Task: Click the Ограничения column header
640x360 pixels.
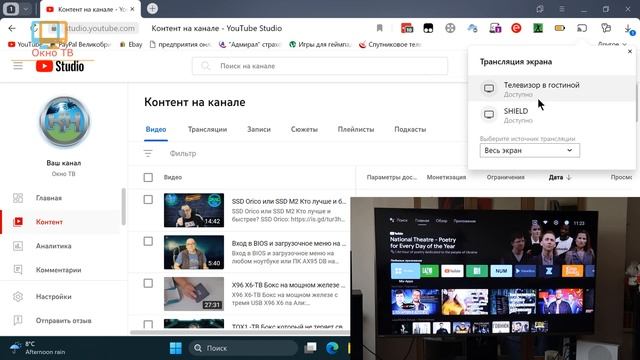Action: pos(505,177)
